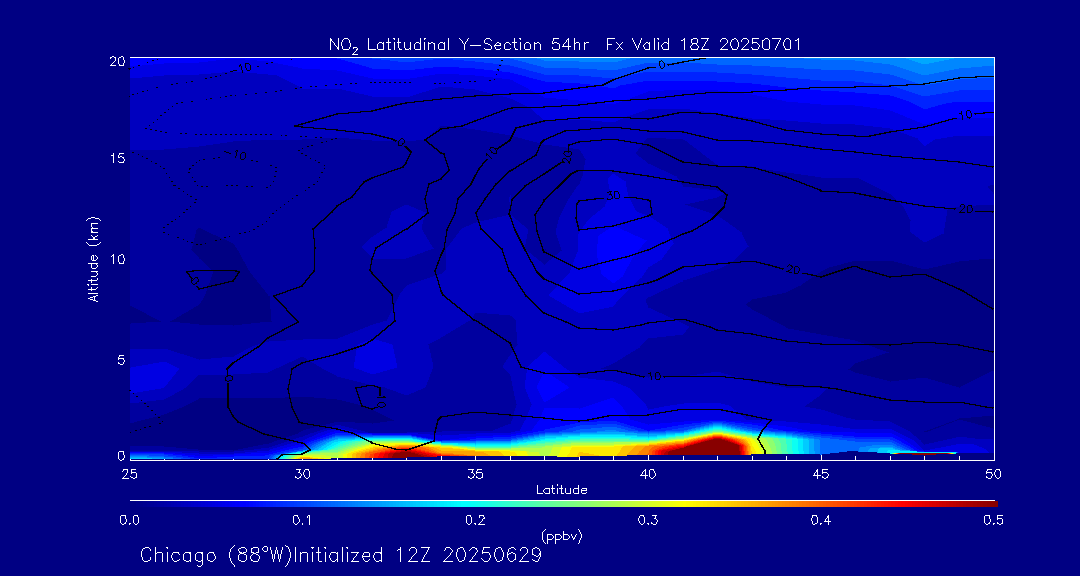Click the contour label 30 inside the plot
1080x576 pixels.
point(613,196)
